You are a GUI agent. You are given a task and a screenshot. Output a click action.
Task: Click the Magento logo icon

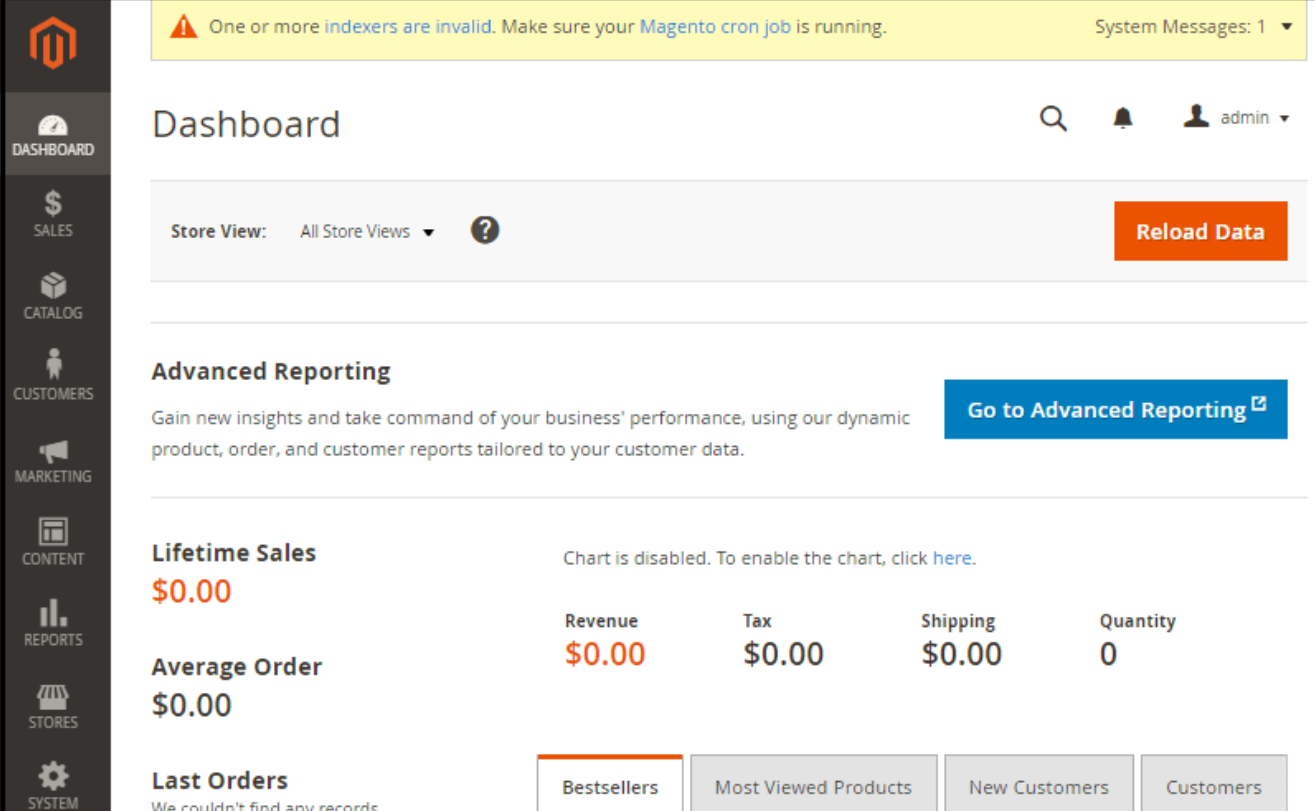click(52, 43)
